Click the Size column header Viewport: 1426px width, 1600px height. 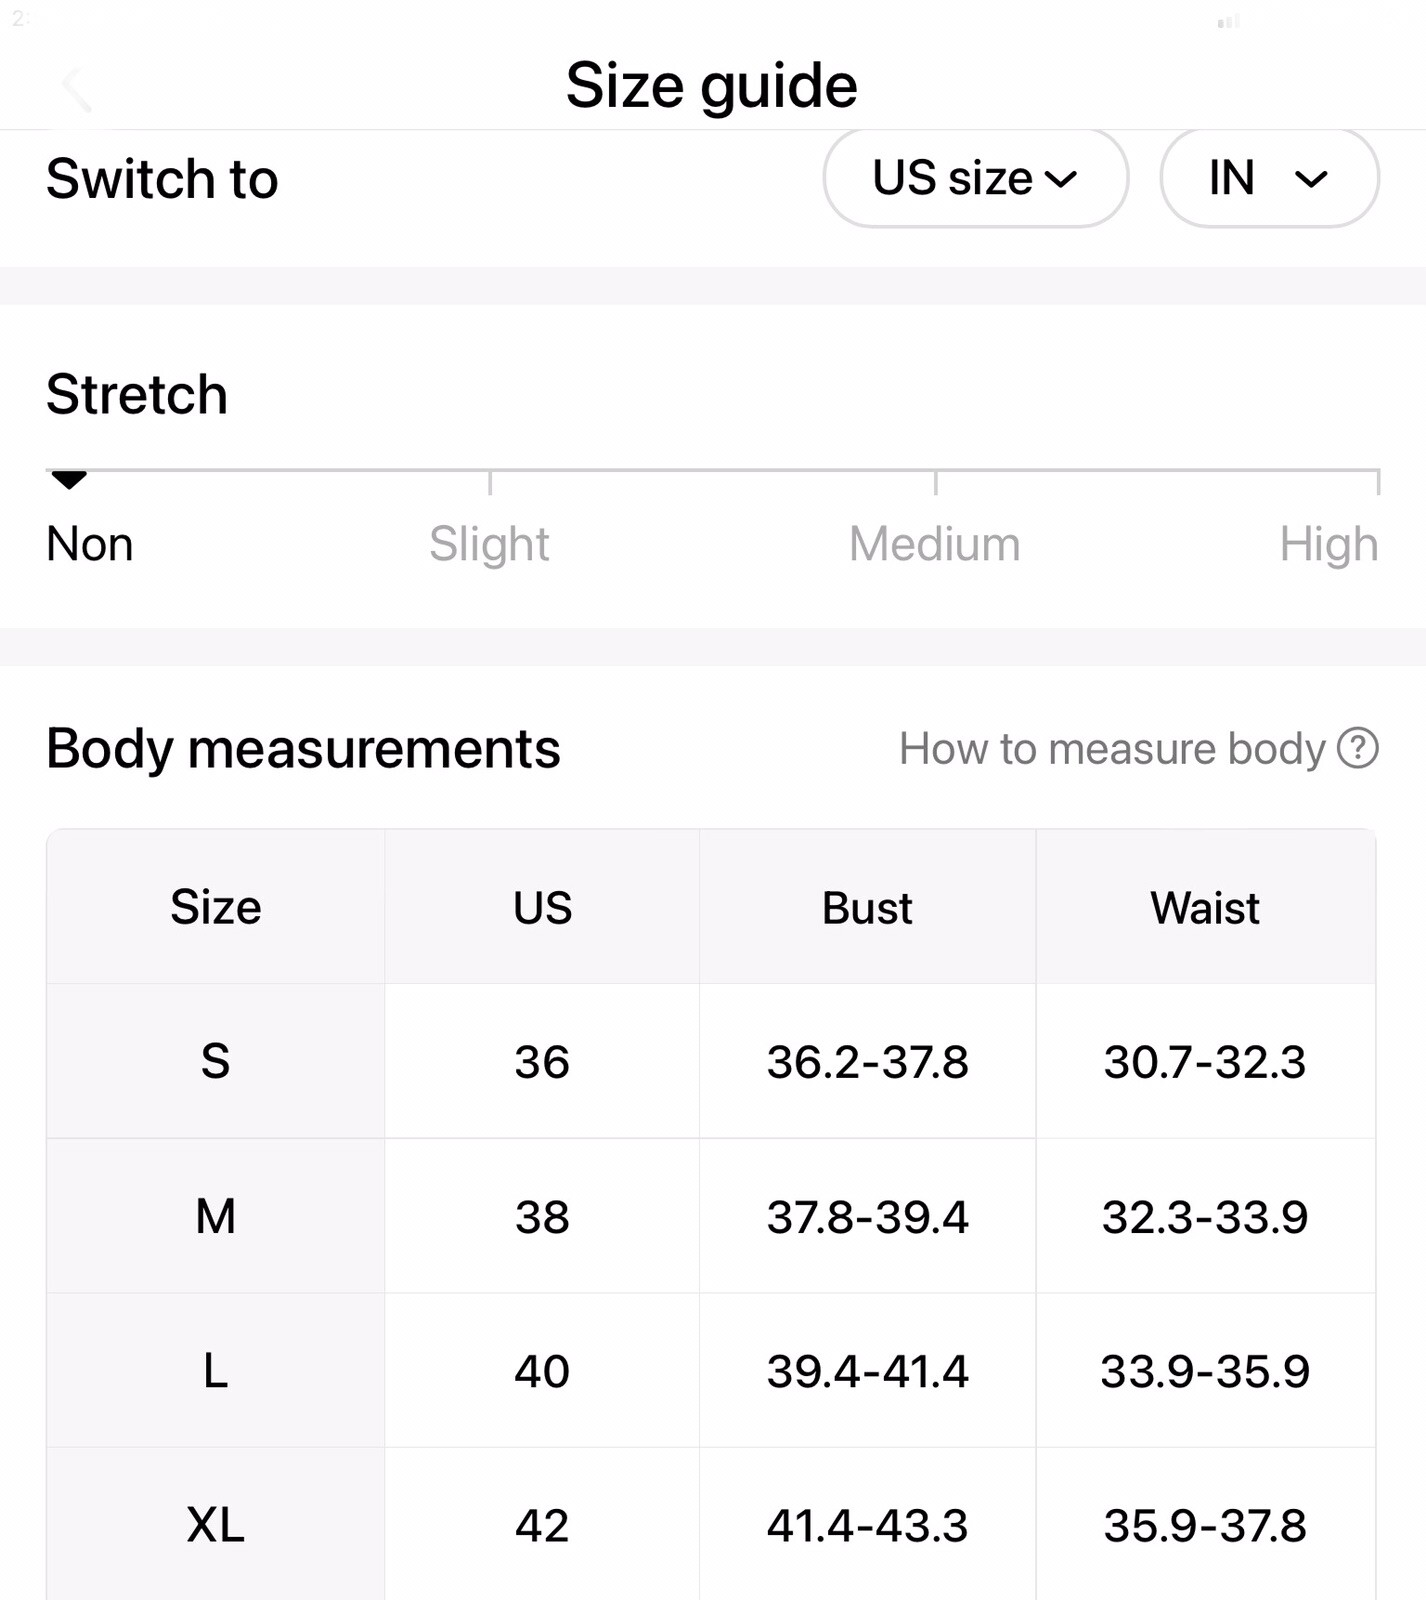coord(215,907)
